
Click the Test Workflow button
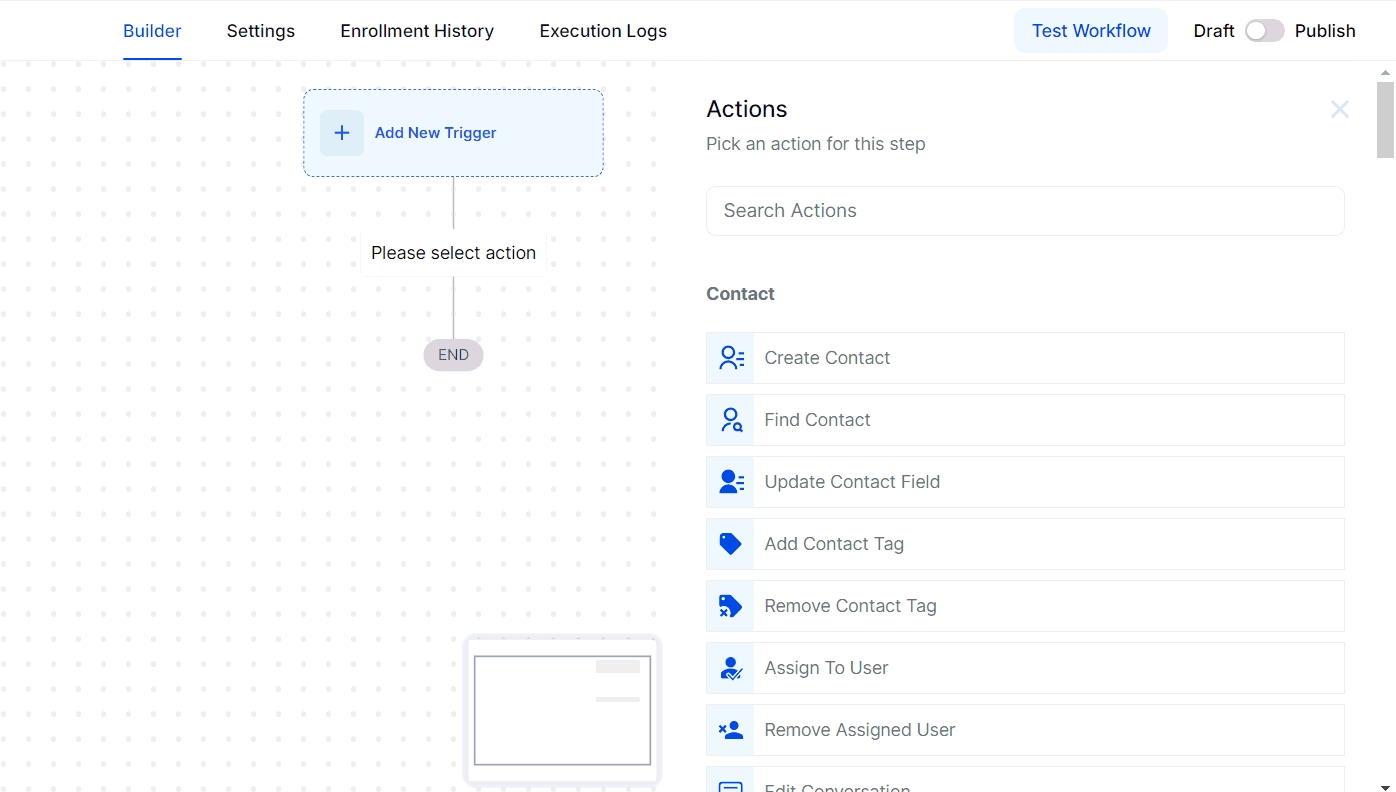click(1091, 31)
